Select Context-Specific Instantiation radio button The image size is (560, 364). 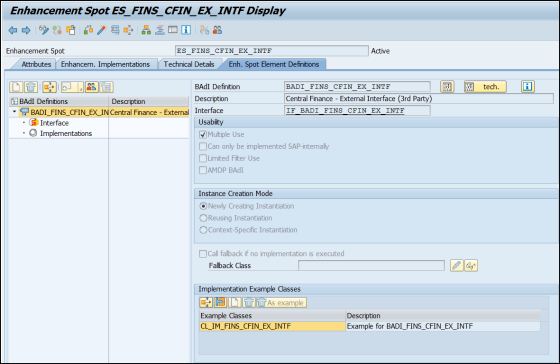pos(203,230)
